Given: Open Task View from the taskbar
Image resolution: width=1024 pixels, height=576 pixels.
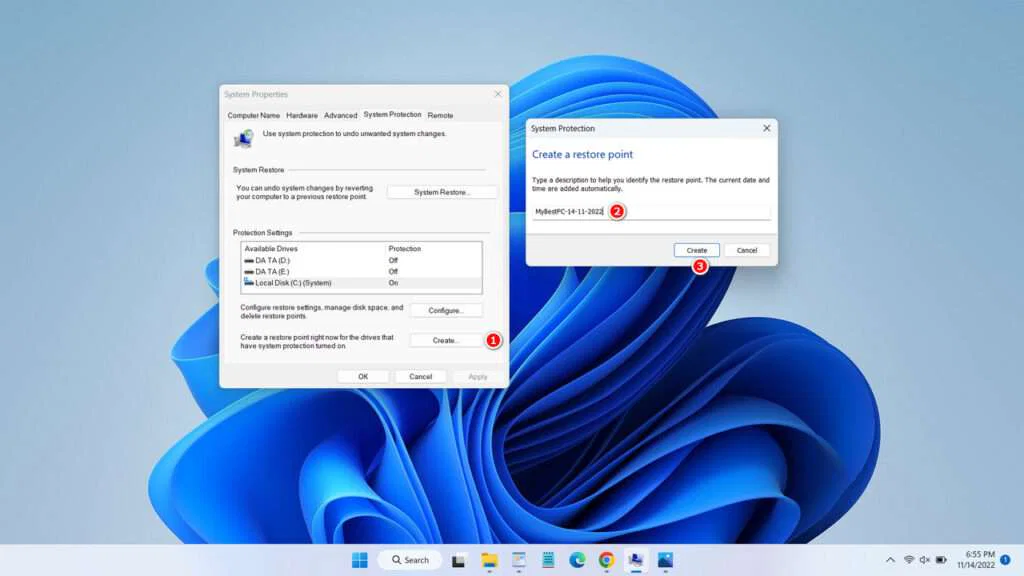Looking at the screenshot, I should (x=458, y=560).
